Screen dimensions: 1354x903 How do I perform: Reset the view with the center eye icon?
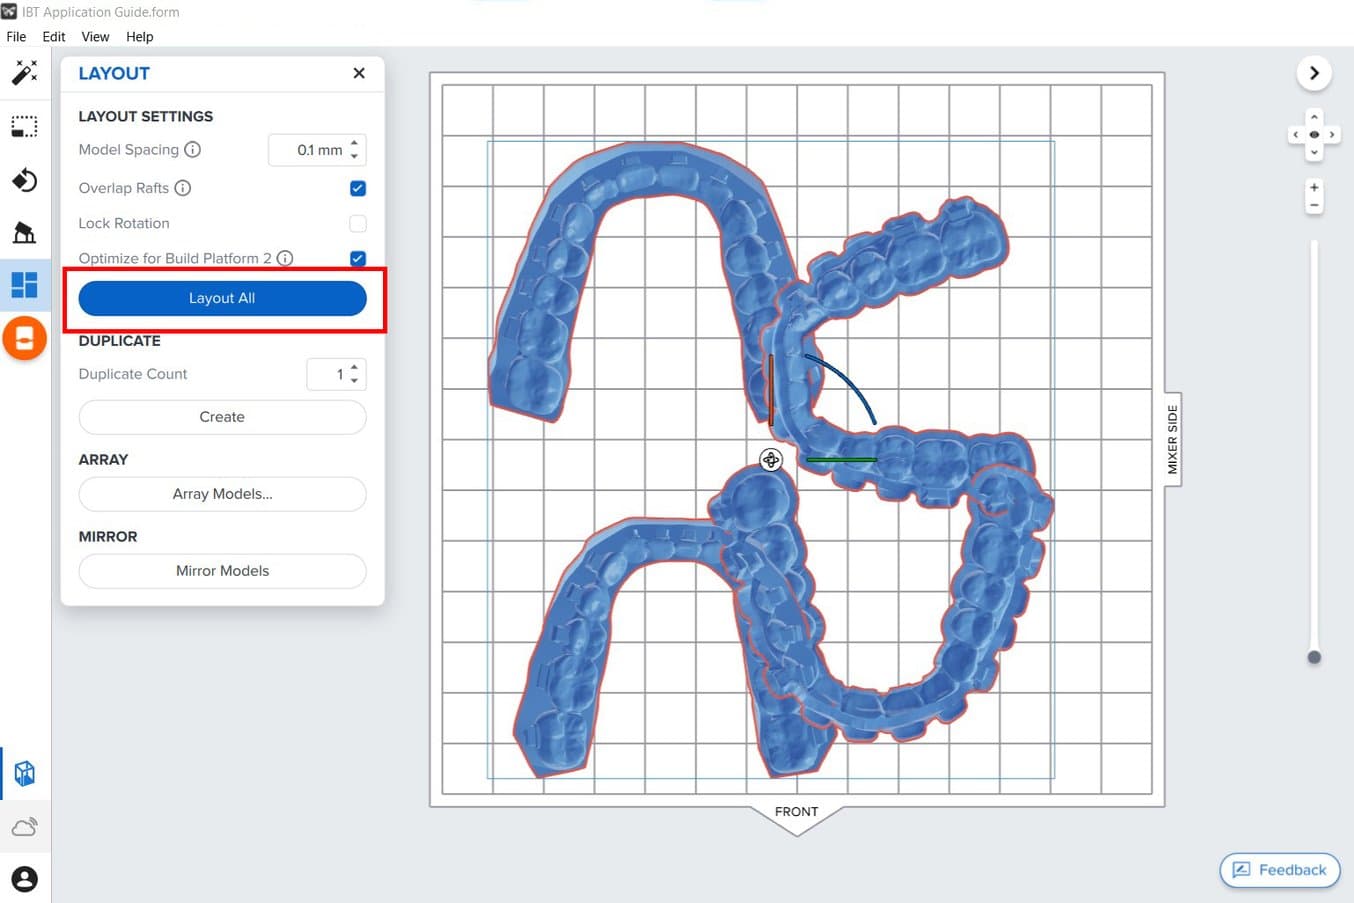point(1314,134)
